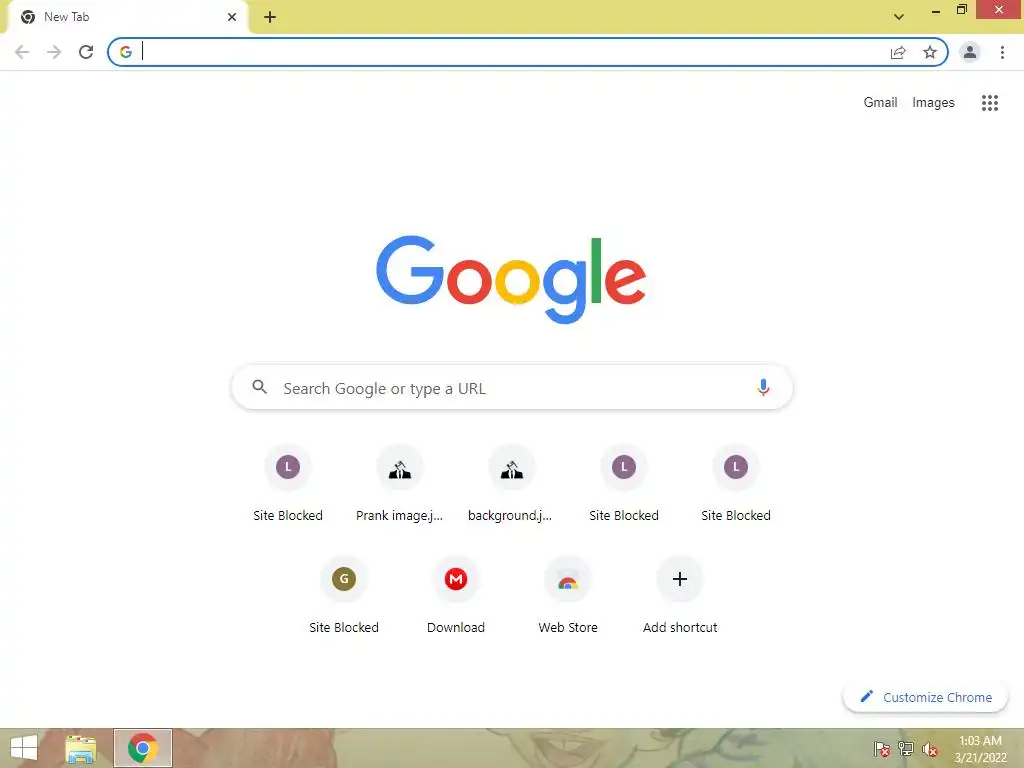Image resolution: width=1024 pixels, height=768 pixels.
Task: Click the magnifier icon in search box
Action: point(259,387)
